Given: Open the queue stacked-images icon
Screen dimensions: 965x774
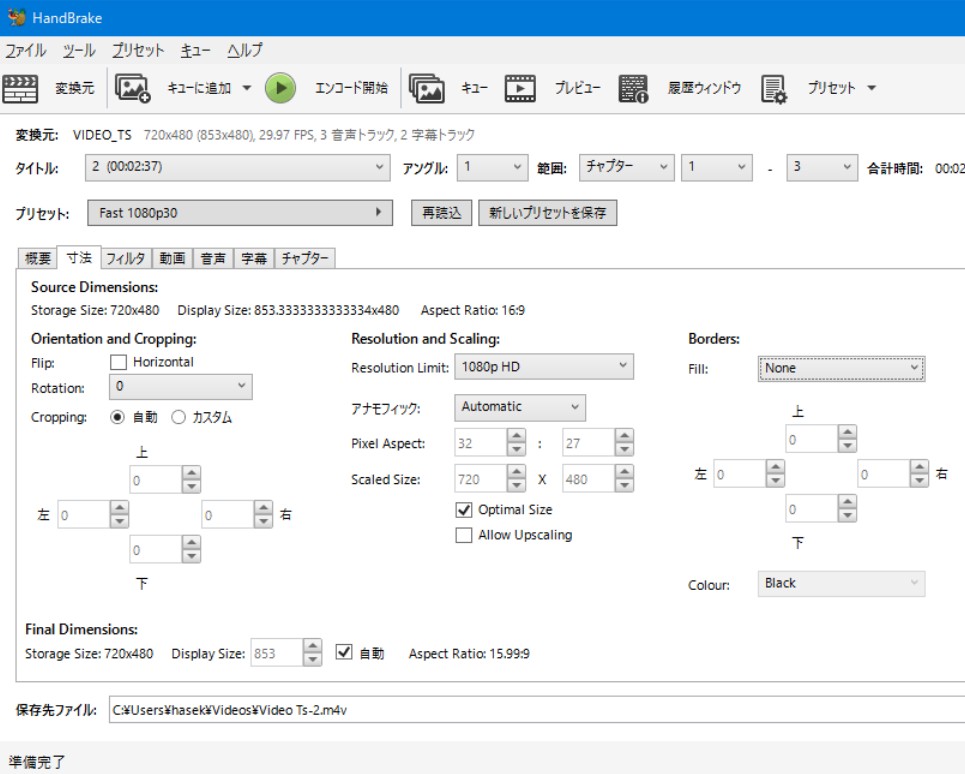Looking at the screenshot, I should point(426,88).
